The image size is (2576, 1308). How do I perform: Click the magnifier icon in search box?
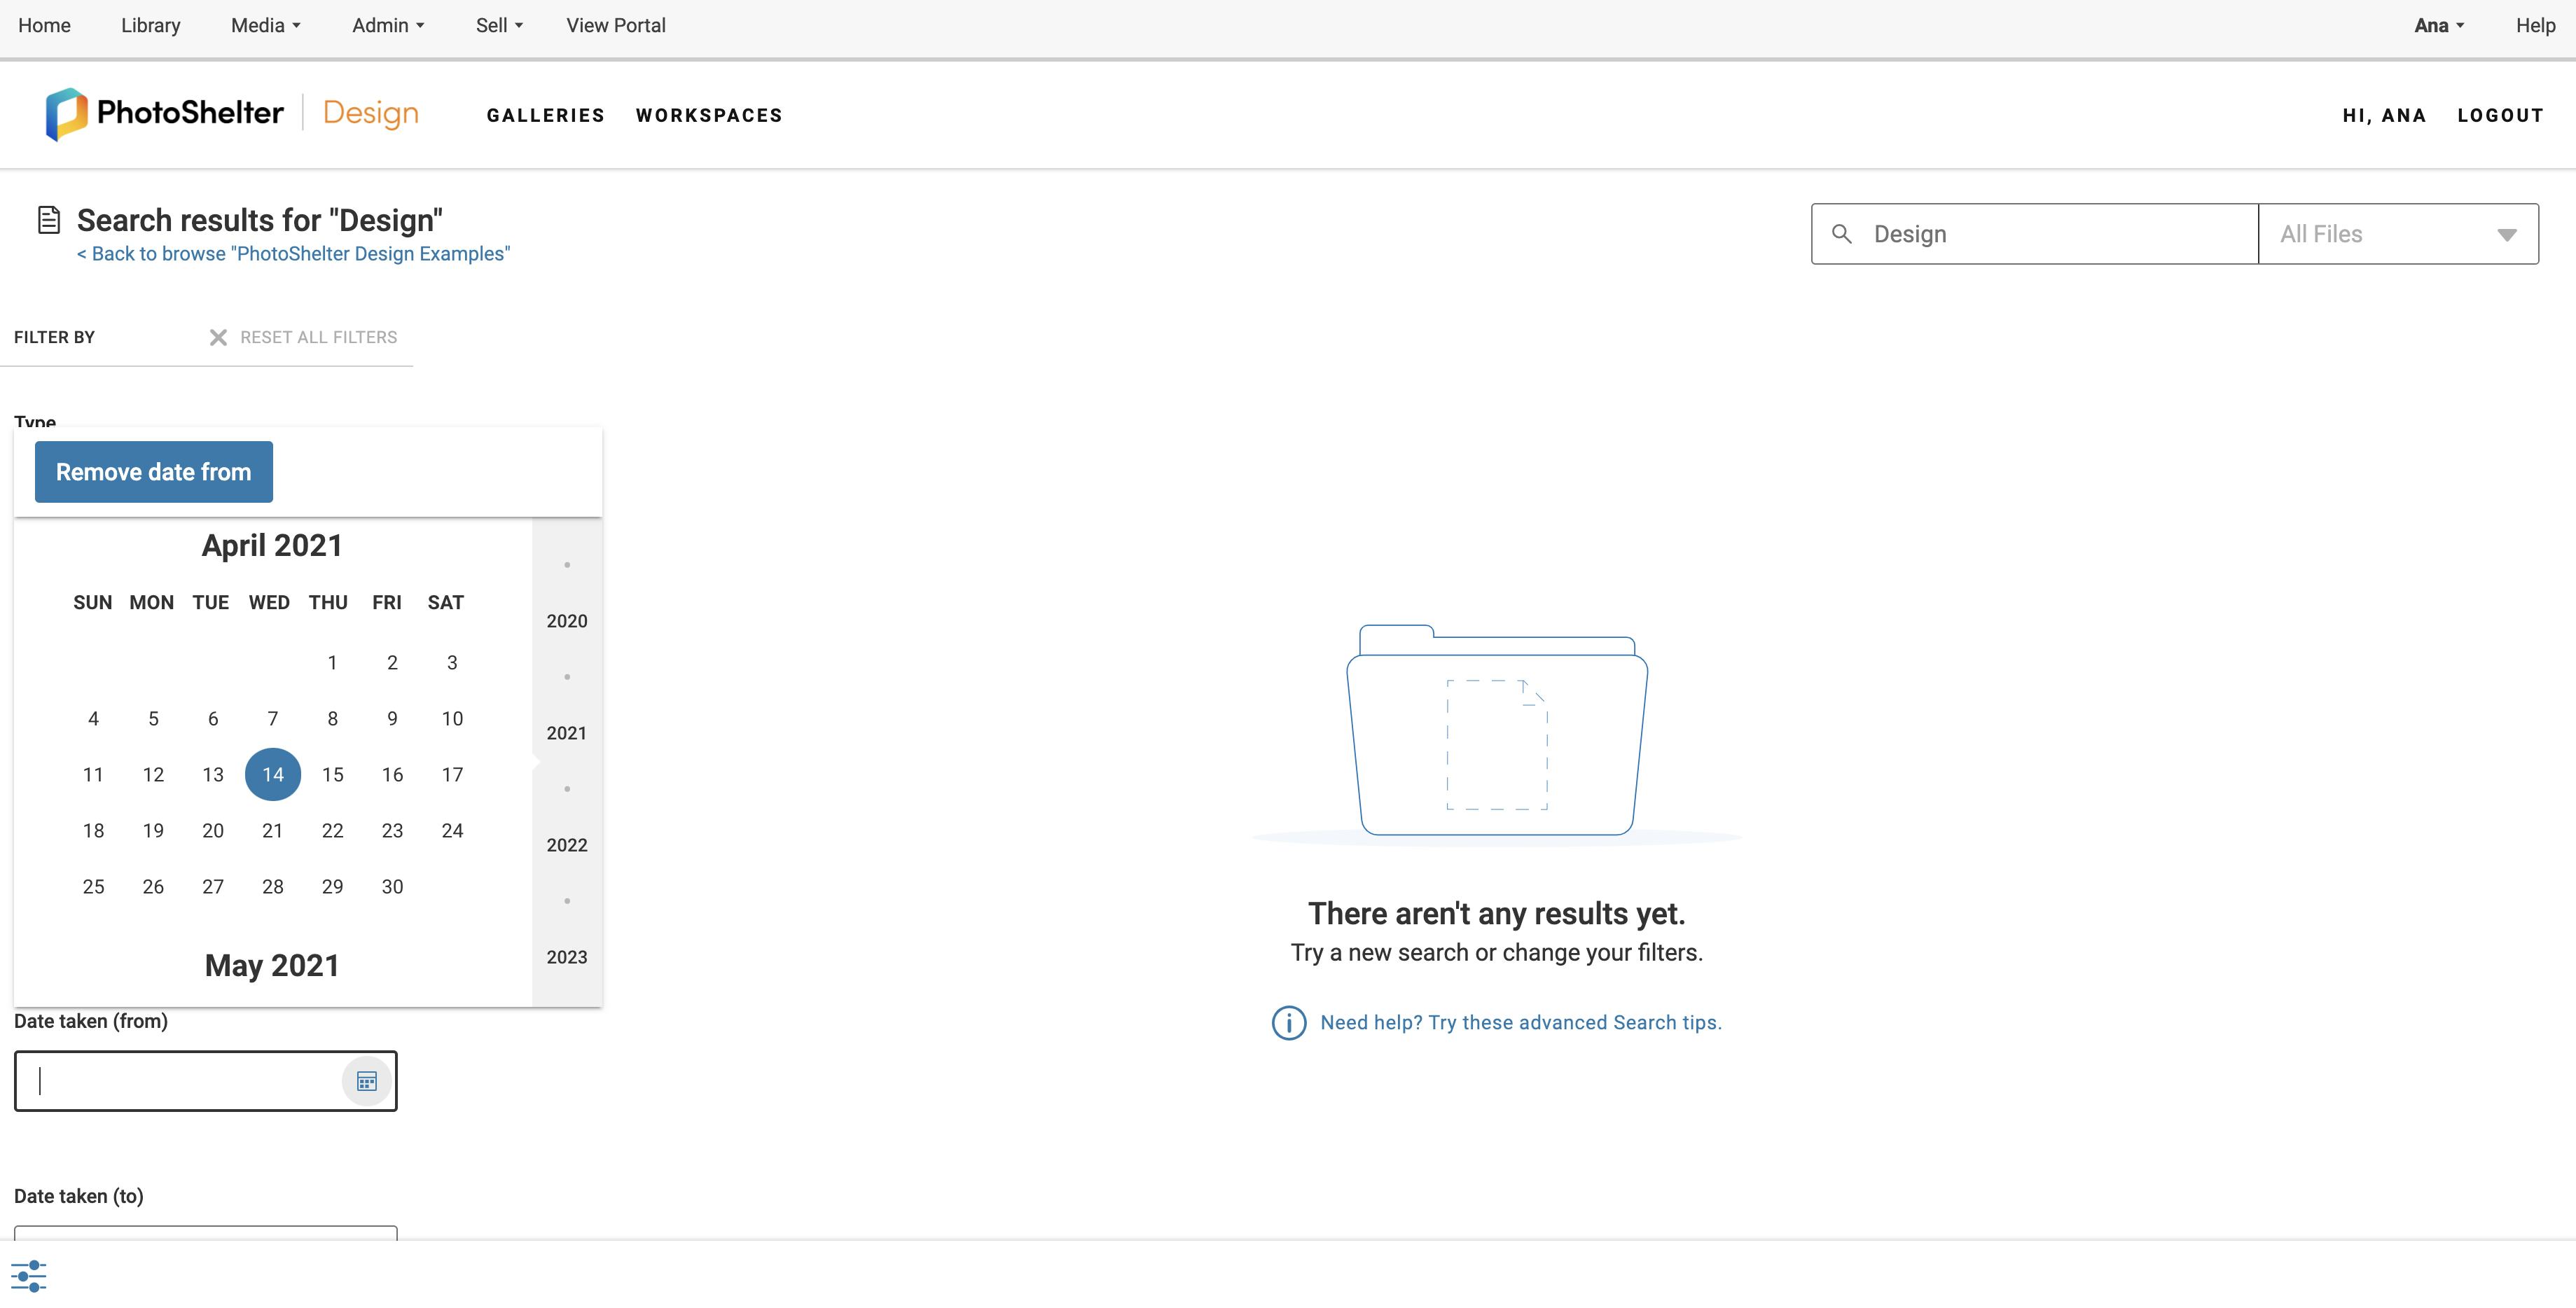1841,234
